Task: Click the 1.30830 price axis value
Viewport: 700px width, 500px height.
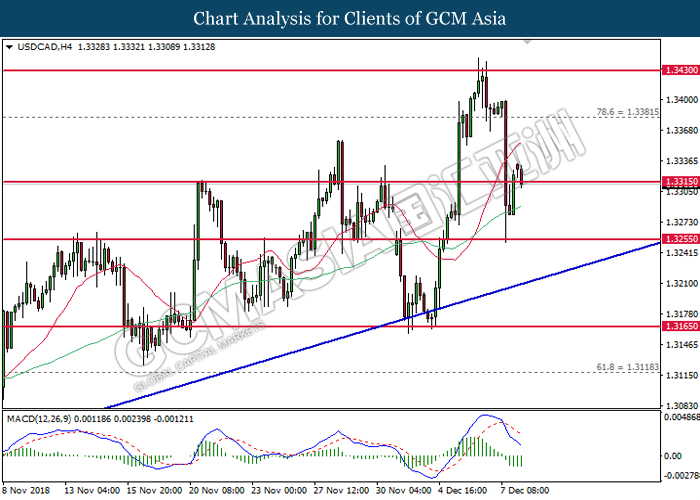Action: 682,406
